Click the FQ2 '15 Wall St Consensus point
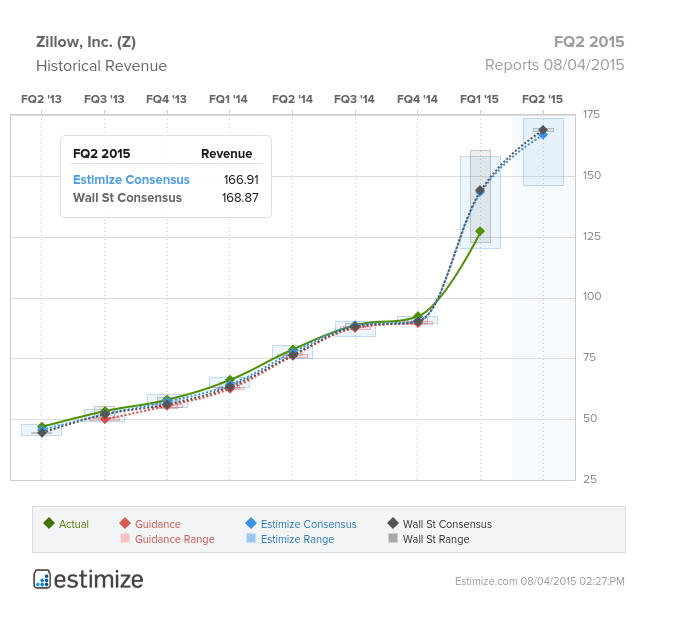The image size is (675, 620). point(543,130)
